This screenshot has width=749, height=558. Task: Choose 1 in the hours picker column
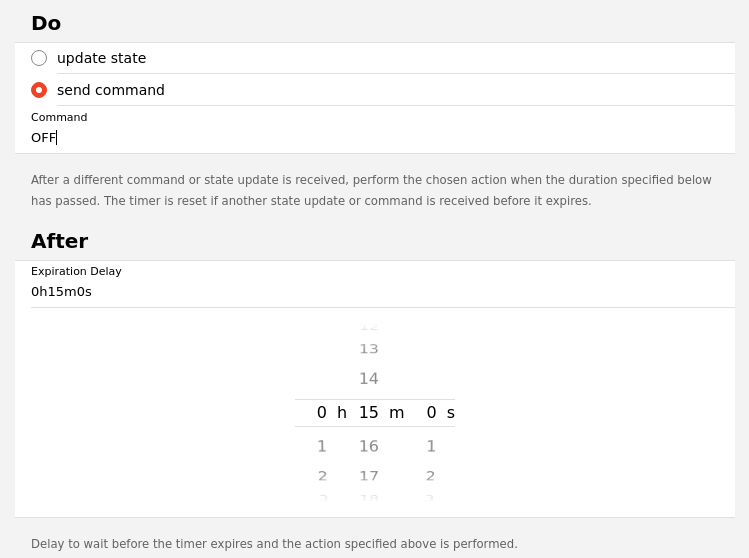(322, 446)
